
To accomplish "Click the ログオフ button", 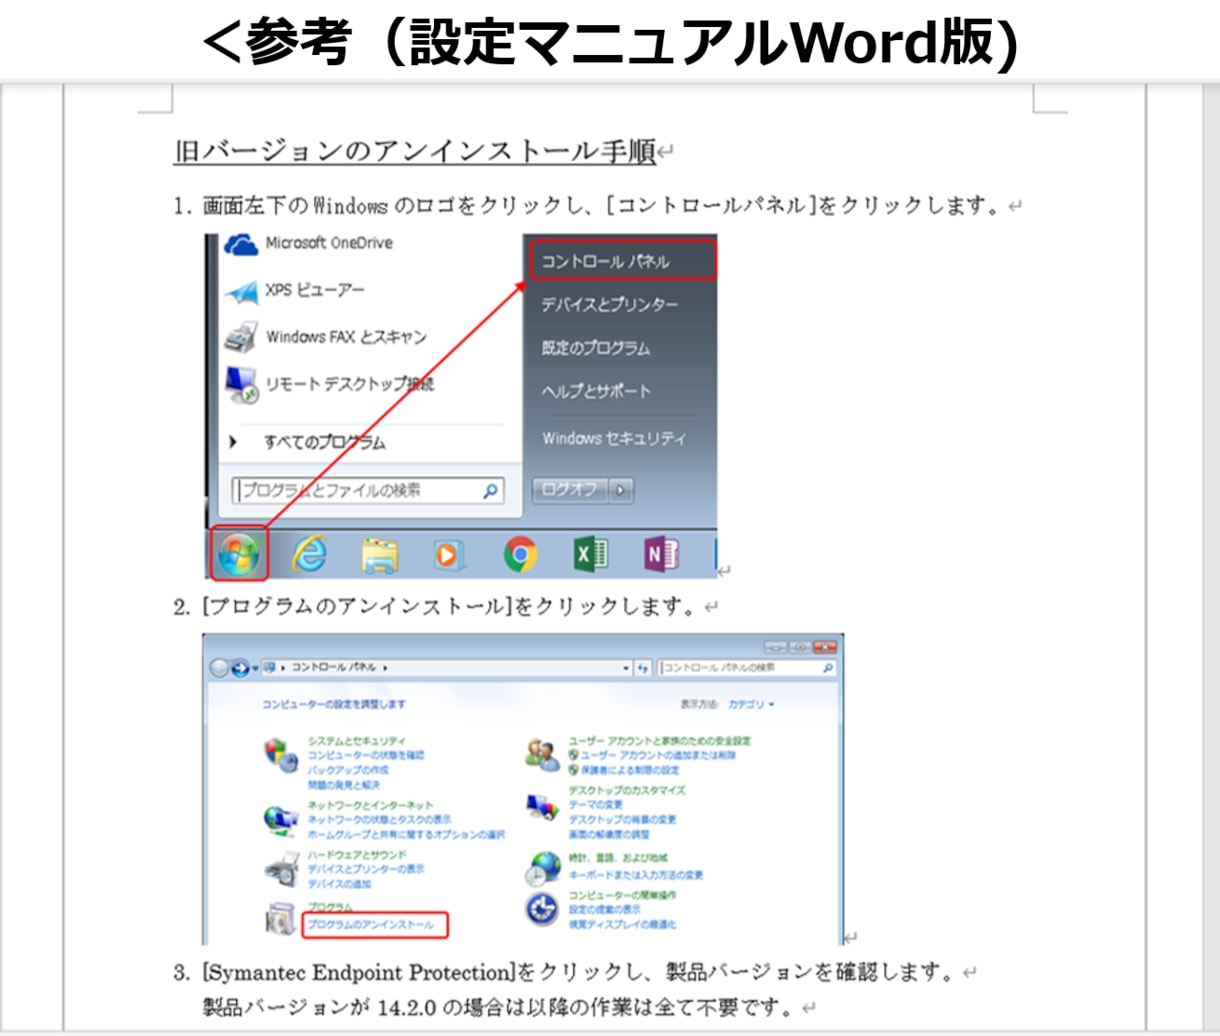I will tap(570, 490).
